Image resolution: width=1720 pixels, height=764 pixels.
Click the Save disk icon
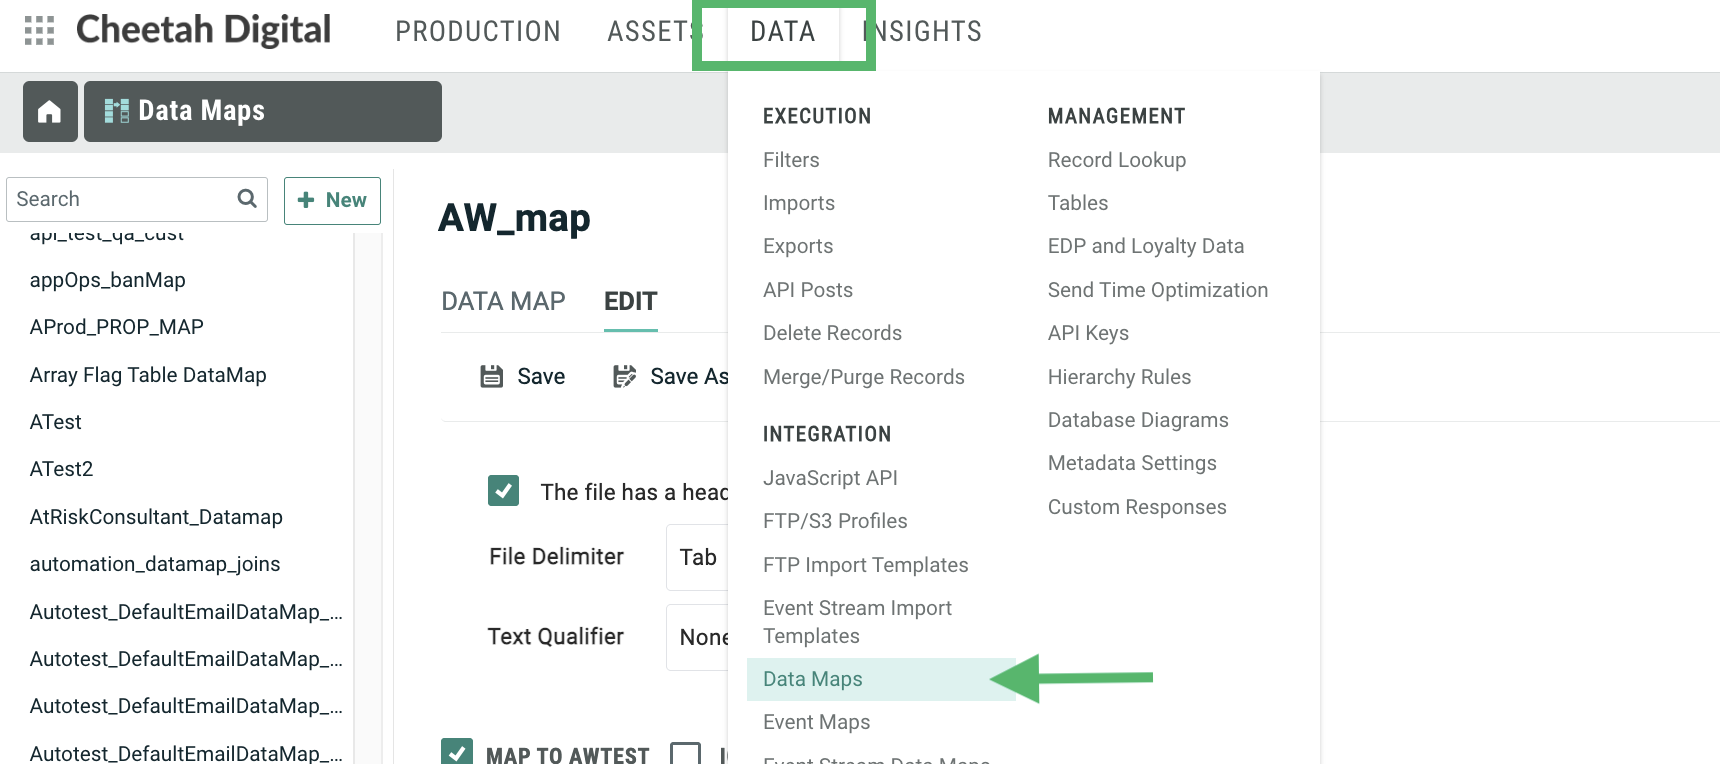492,376
